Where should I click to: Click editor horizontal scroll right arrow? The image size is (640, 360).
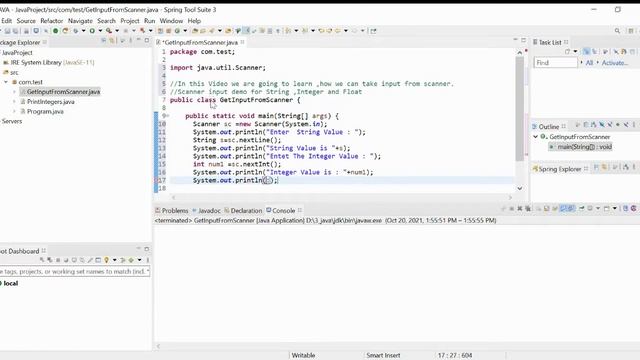[510, 198]
